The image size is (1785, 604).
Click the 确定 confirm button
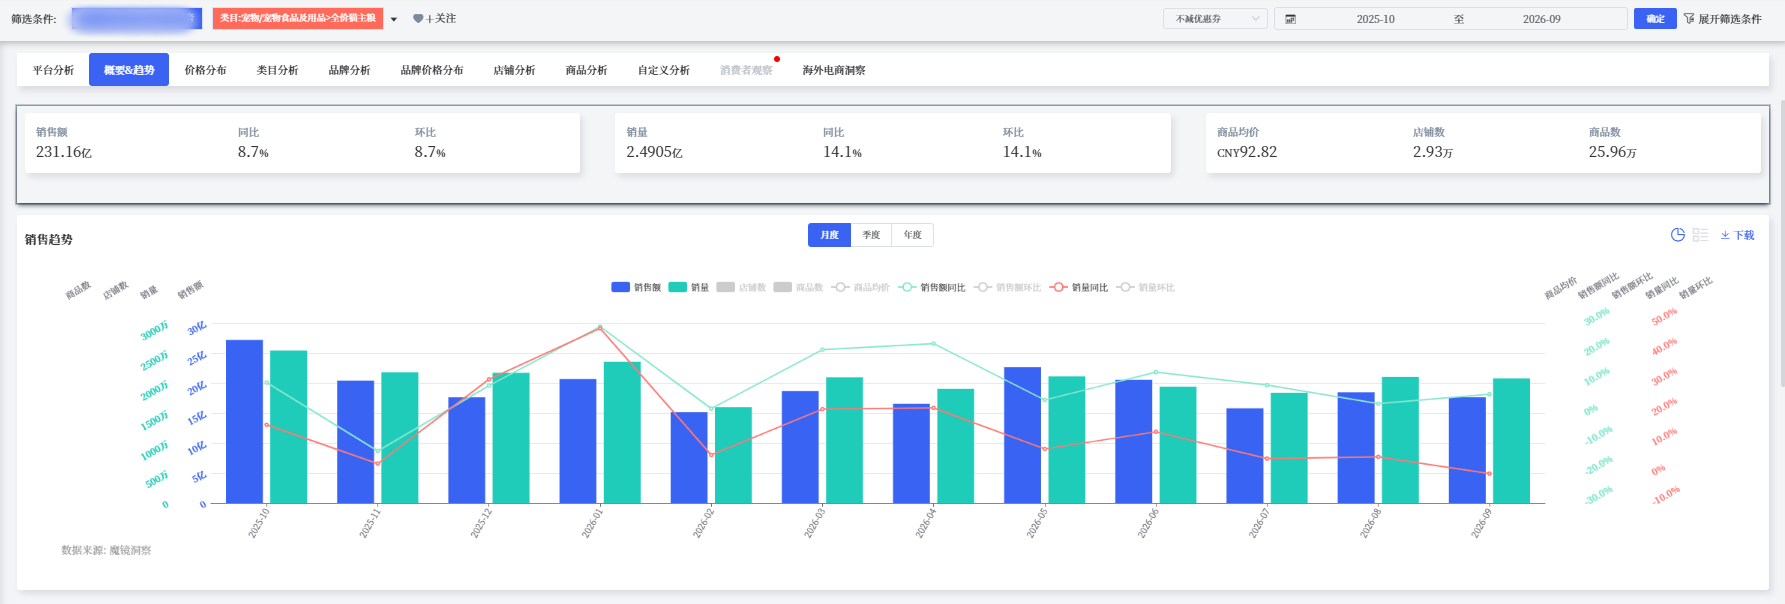(x=1655, y=19)
